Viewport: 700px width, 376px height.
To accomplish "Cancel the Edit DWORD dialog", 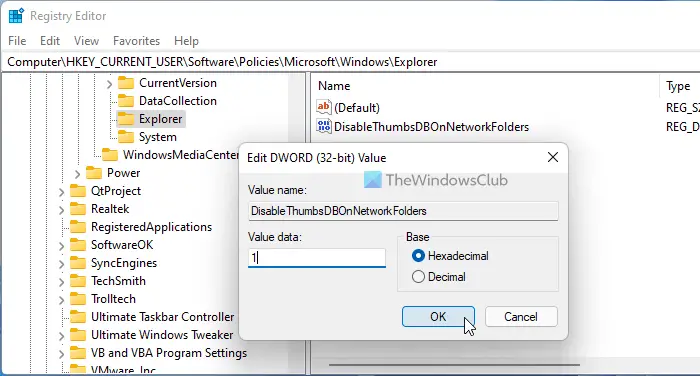I will coord(521,317).
